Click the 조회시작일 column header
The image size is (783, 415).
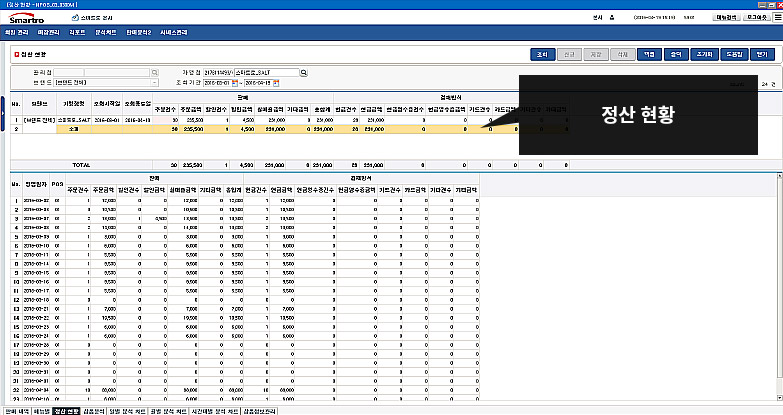[x=107, y=104]
